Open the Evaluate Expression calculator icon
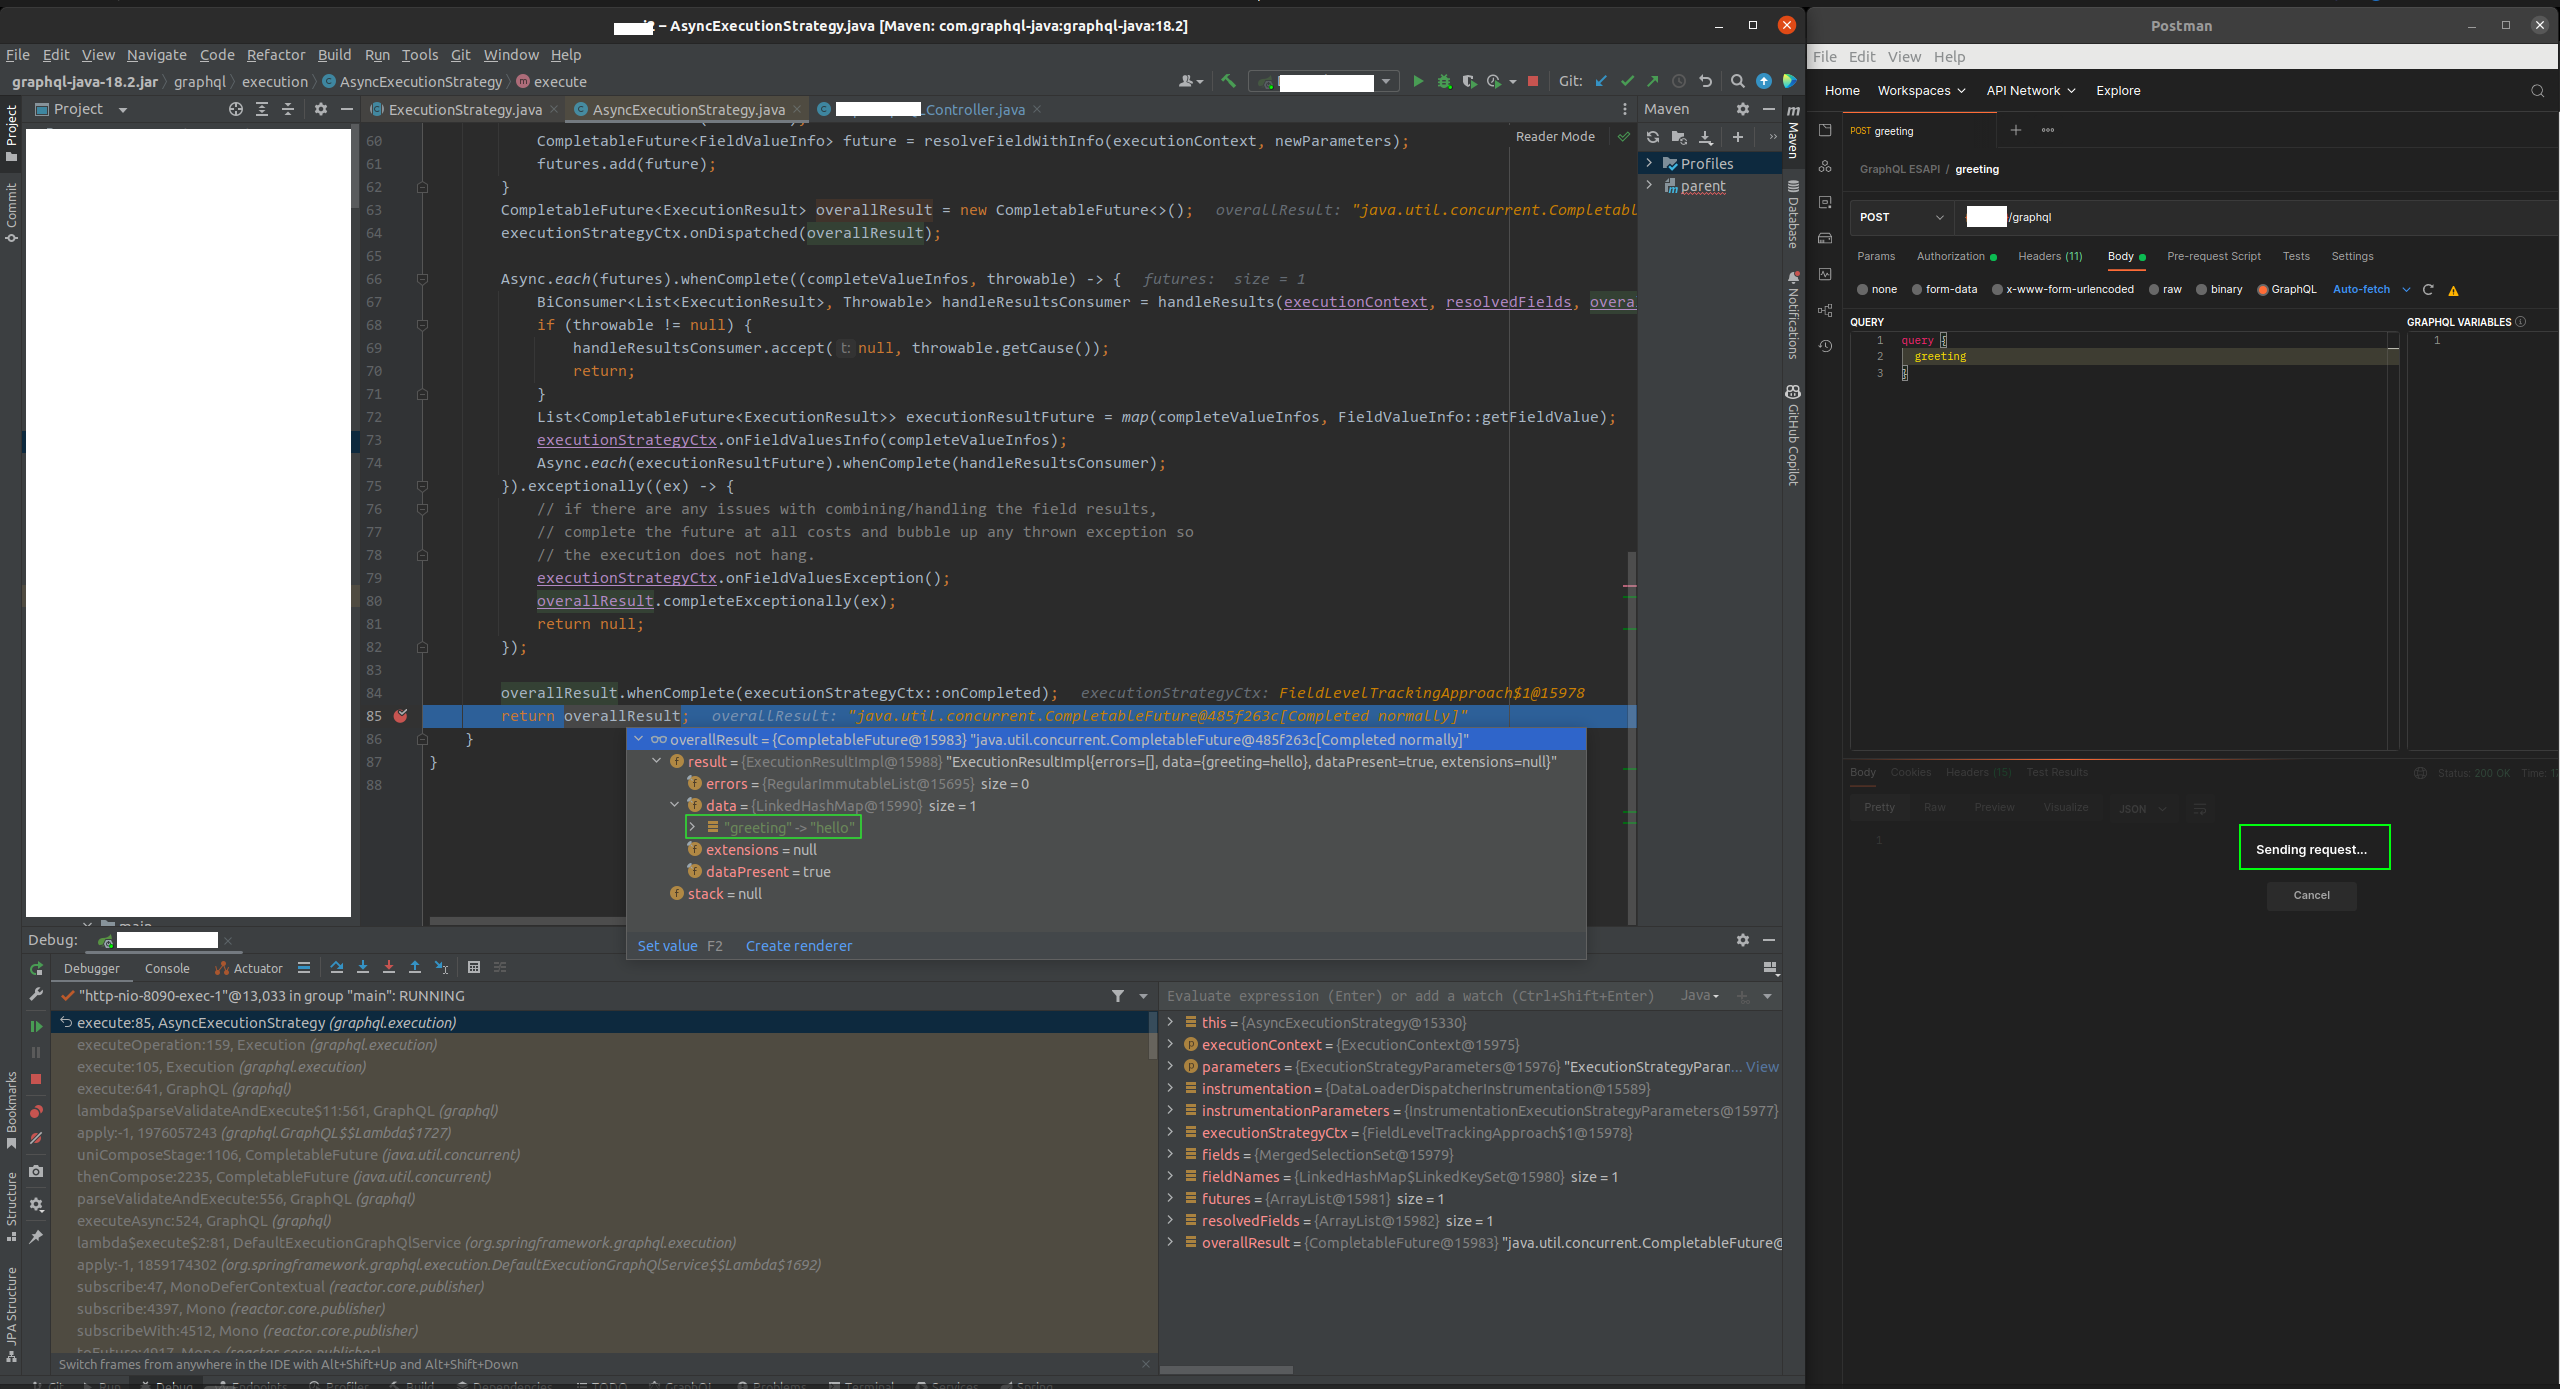Viewport: 2560px width, 1389px height. click(474, 967)
